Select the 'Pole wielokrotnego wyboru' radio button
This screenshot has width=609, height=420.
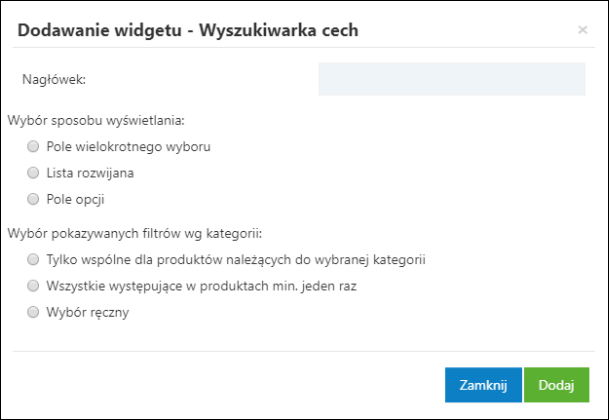click(x=33, y=146)
